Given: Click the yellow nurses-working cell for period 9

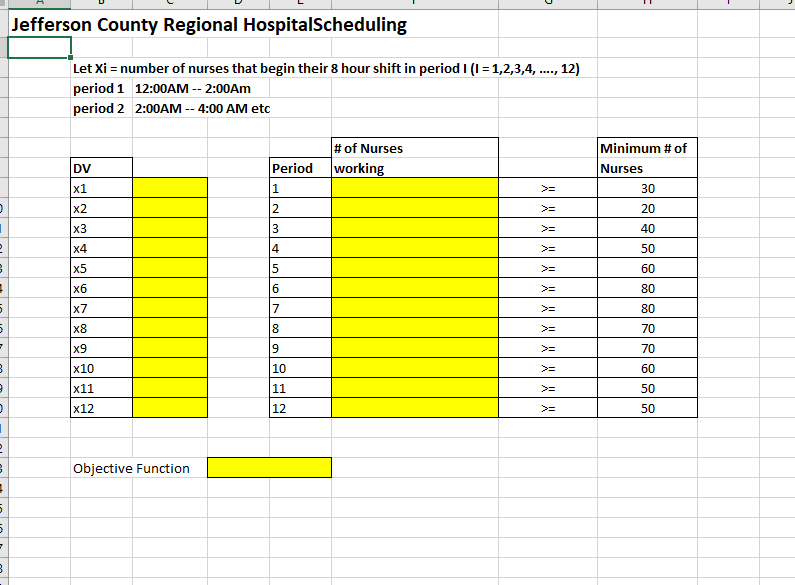Looking at the screenshot, I should [415, 348].
